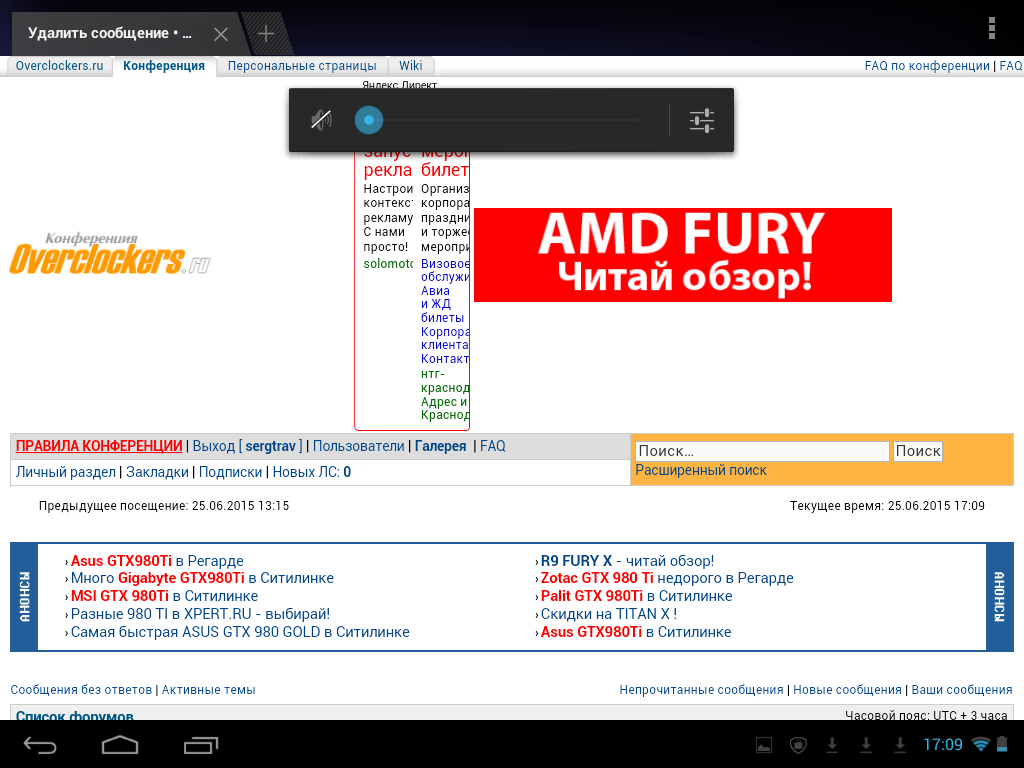This screenshot has width=1024, height=768.
Task: Open Zotac GTX 980 Ti в Регарде link
Action: click(x=667, y=578)
